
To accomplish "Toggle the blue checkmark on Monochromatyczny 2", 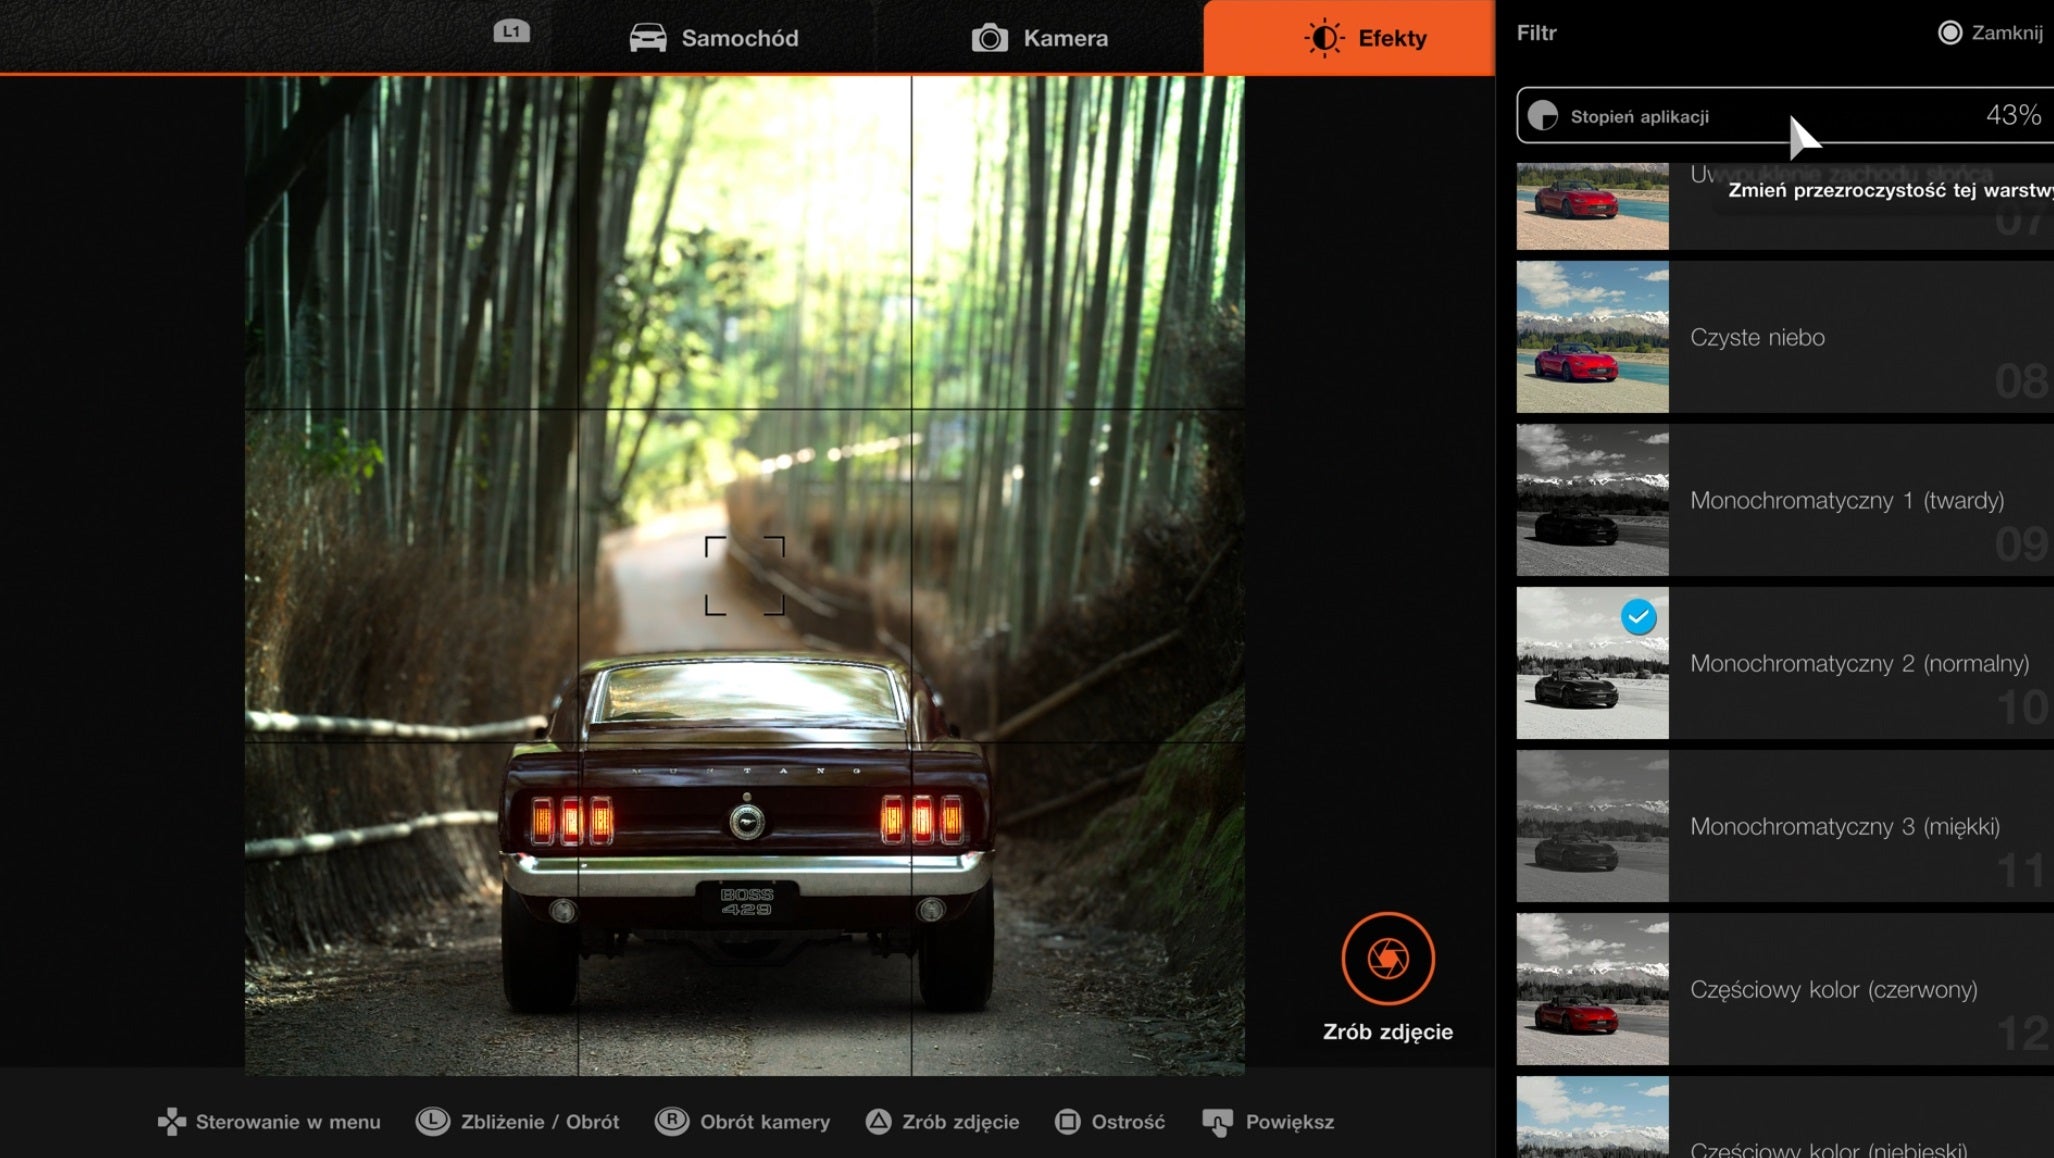I will coord(1638,617).
